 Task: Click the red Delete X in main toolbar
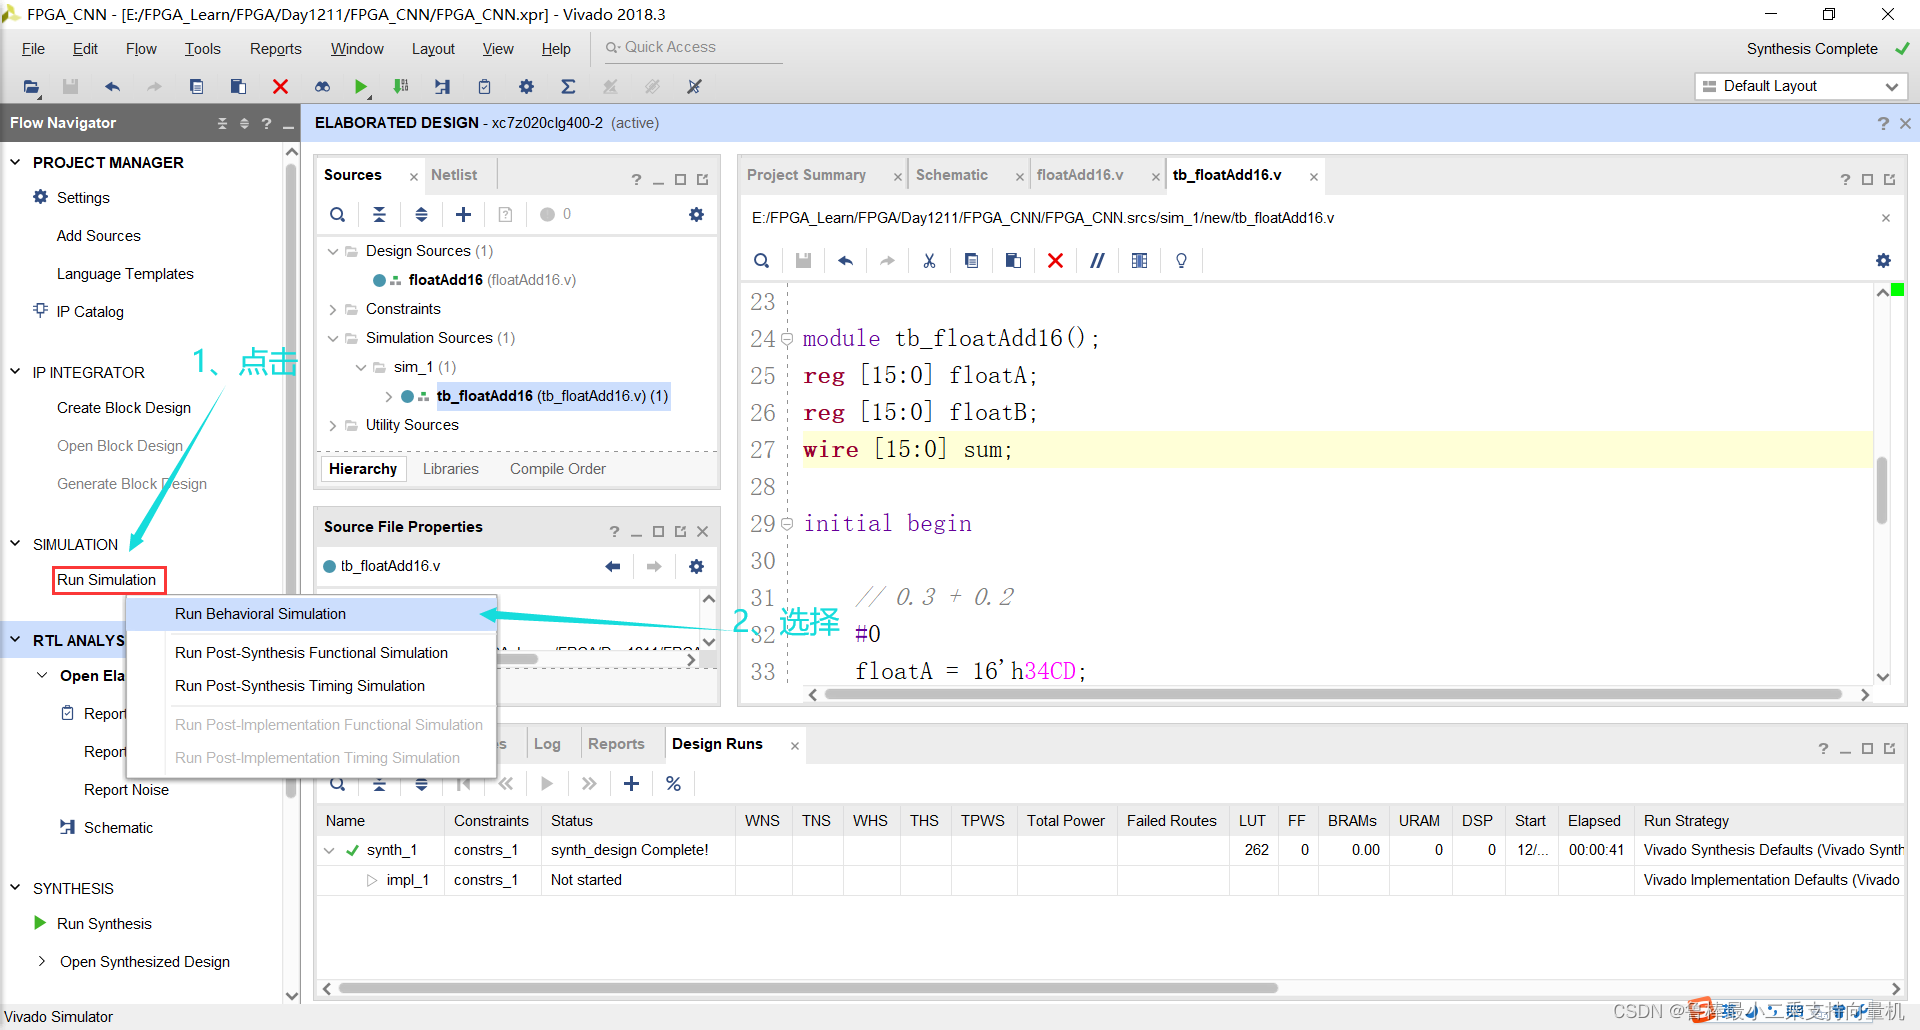tap(280, 87)
